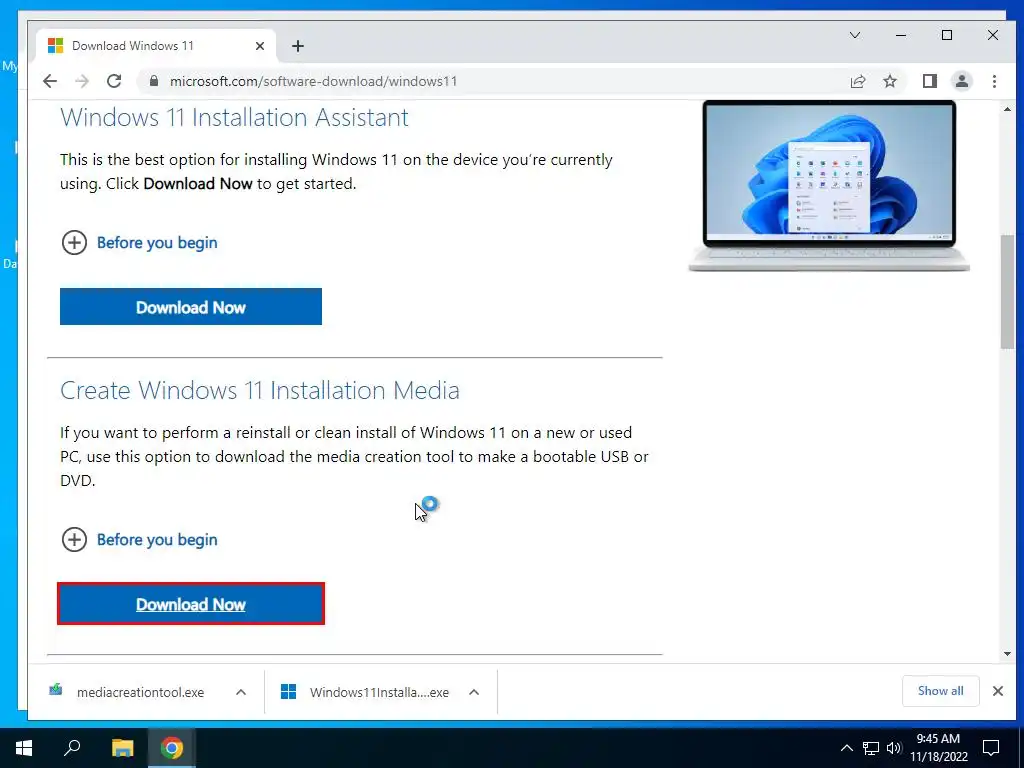Viewport: 1024px width, 768px height.
Task: Open File Explorer from the taskbar
Action: 122,748
